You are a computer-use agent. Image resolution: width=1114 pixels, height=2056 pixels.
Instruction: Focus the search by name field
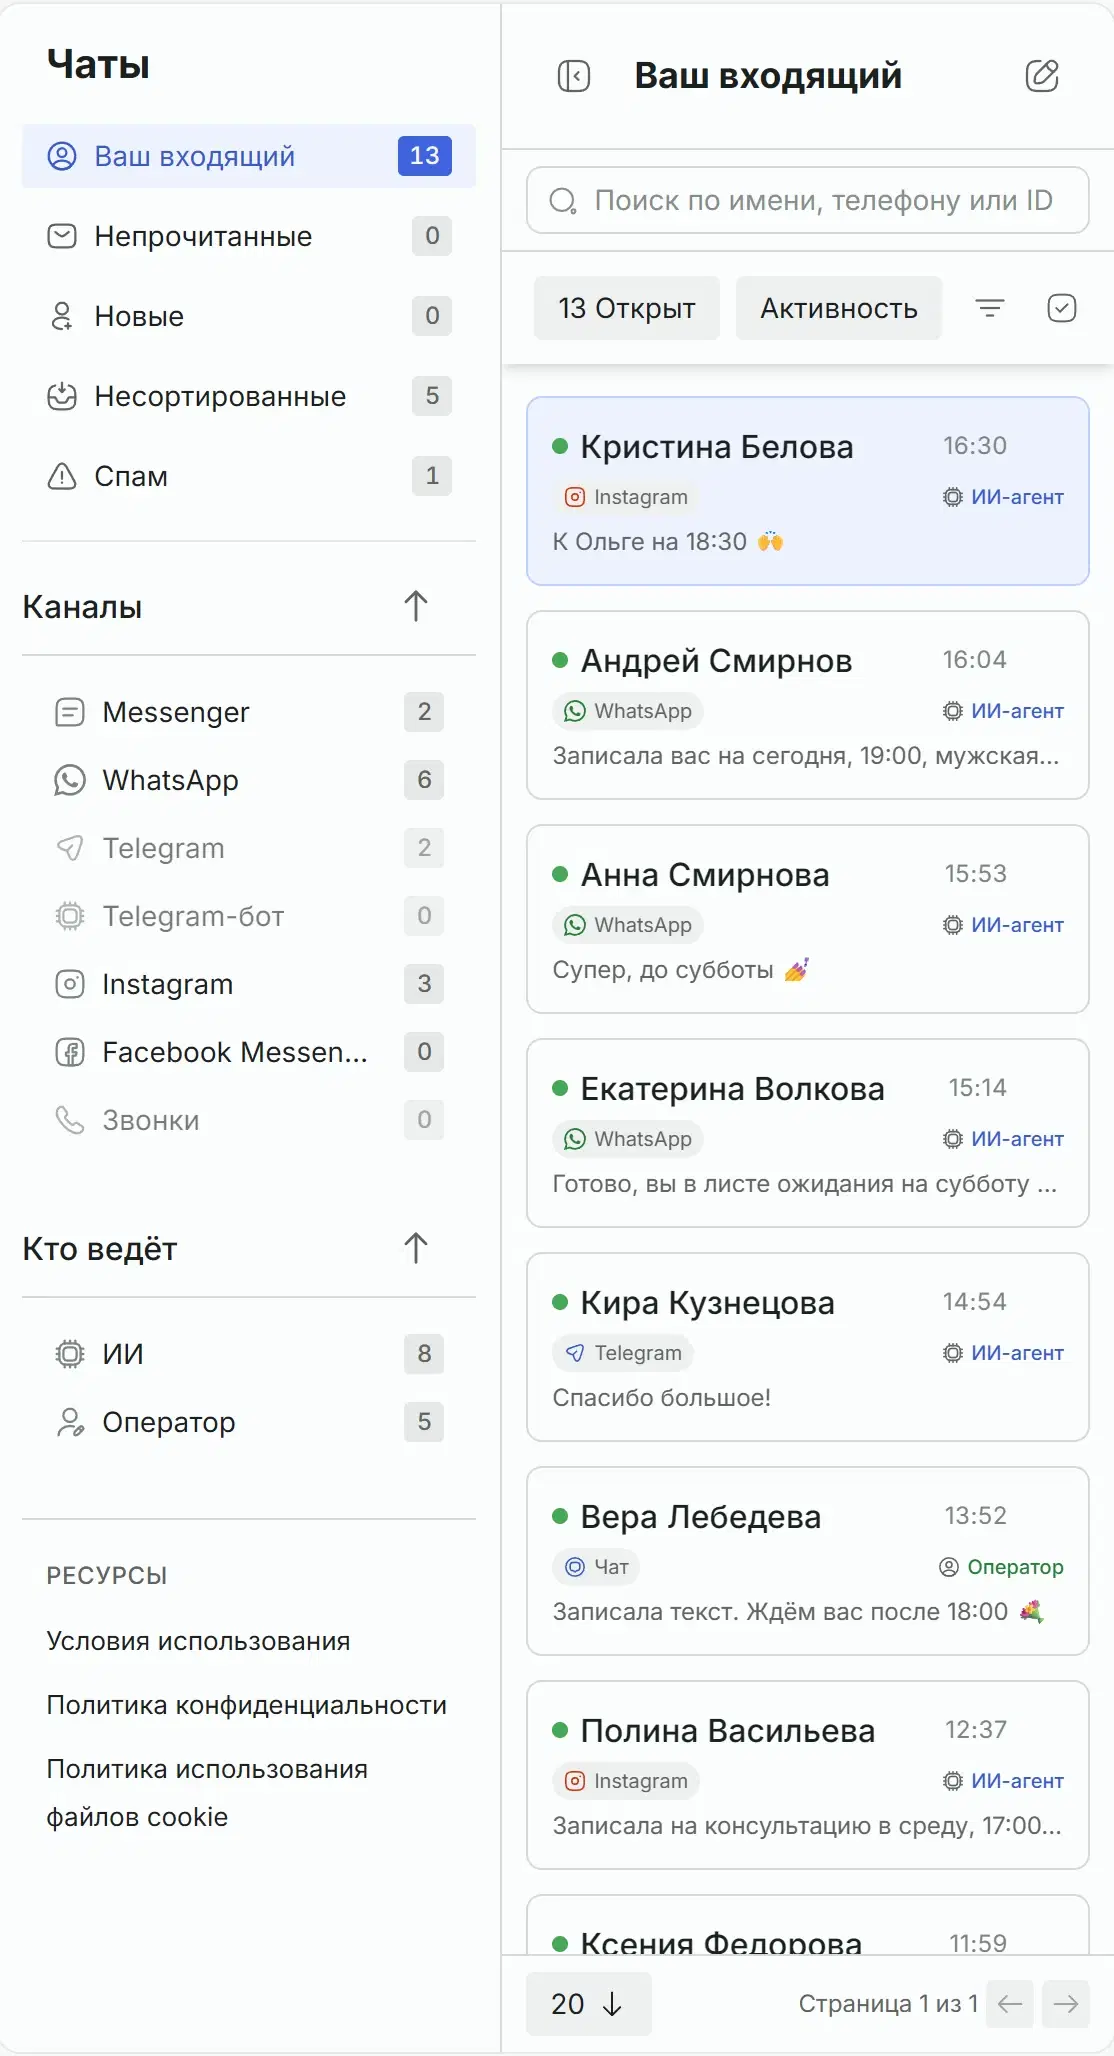[808, 200]
